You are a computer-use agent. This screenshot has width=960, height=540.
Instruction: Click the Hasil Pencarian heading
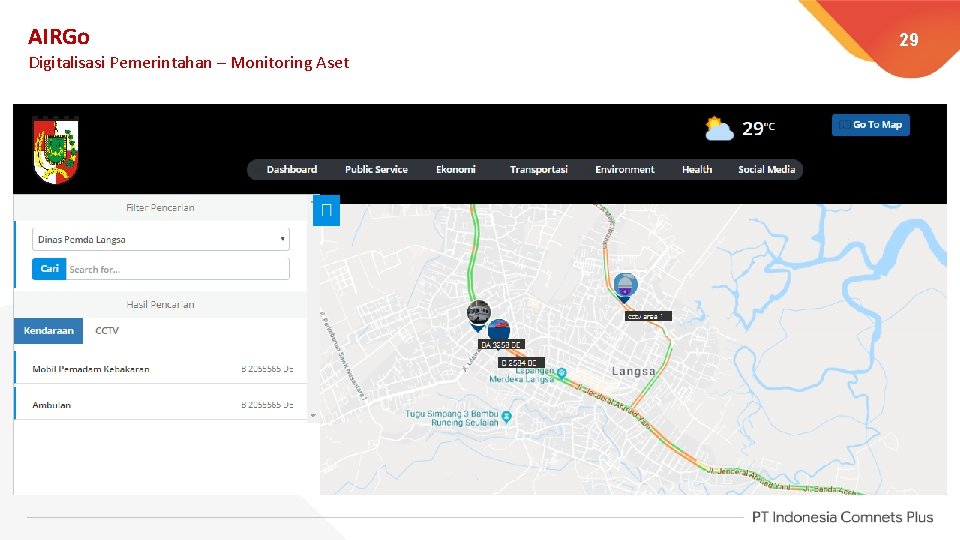click(x=160, y=304)
